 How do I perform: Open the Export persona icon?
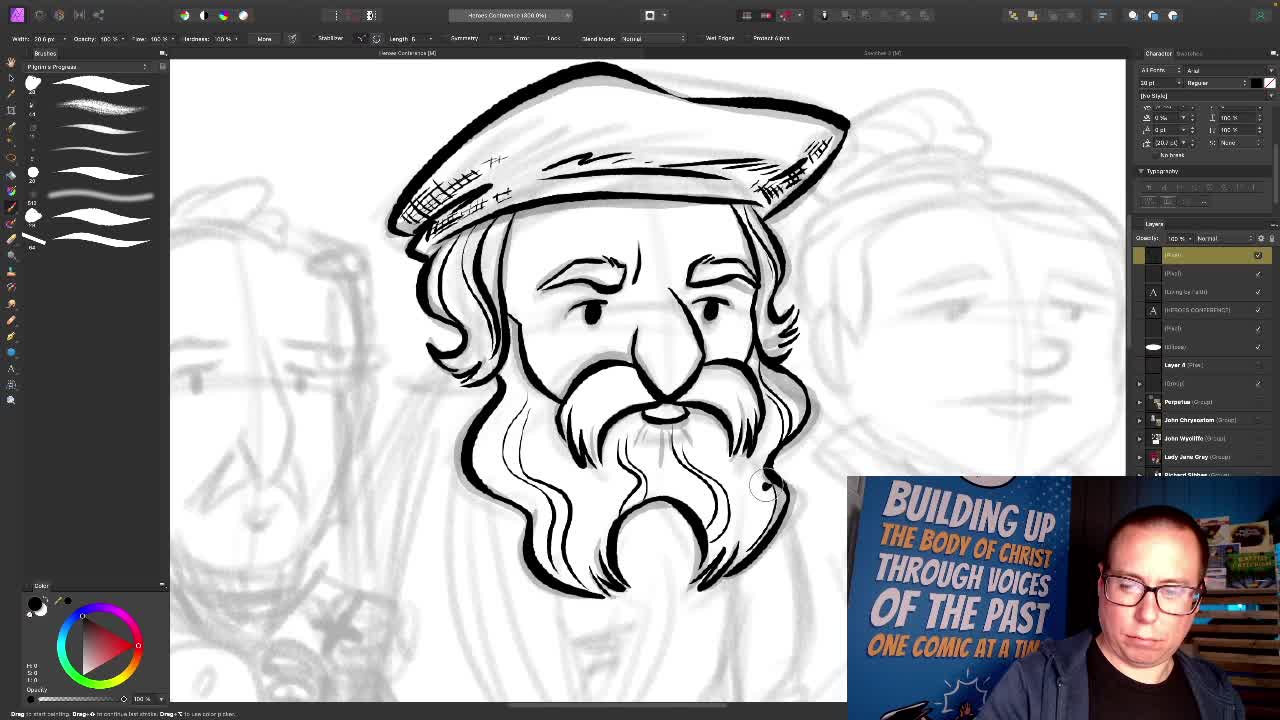(98, 15)
